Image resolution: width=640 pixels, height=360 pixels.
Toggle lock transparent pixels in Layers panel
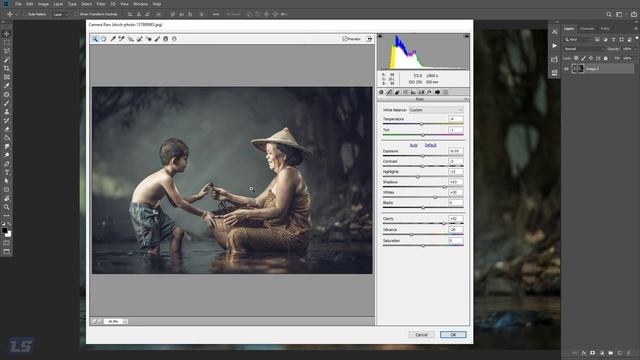(576, 58)
